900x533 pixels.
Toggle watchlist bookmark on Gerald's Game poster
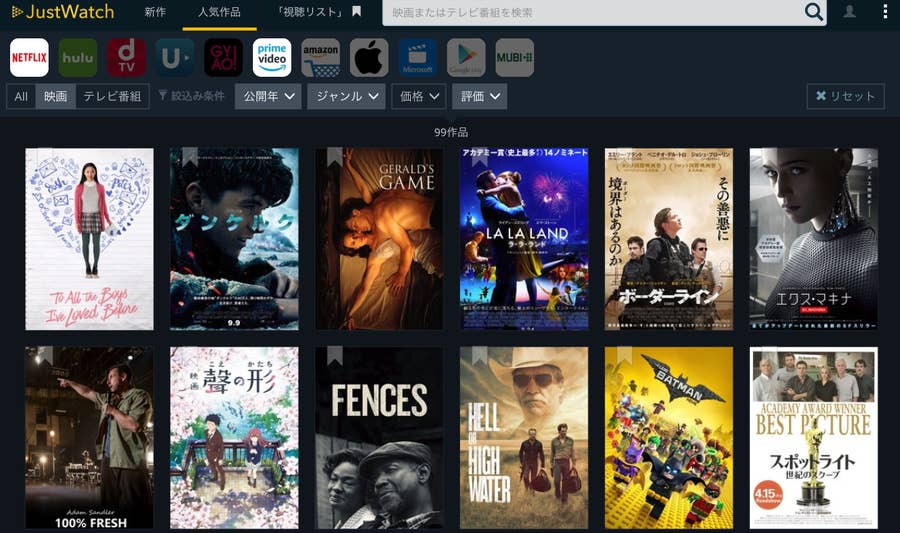[335, 157]
